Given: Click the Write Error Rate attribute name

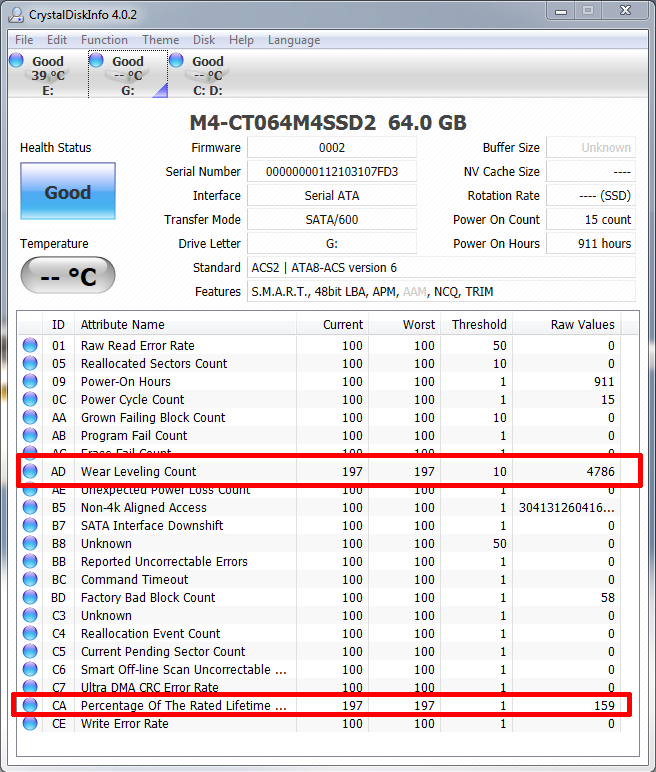Looking at the screenshot, I should pyautogui.click(x=125, y=724).
